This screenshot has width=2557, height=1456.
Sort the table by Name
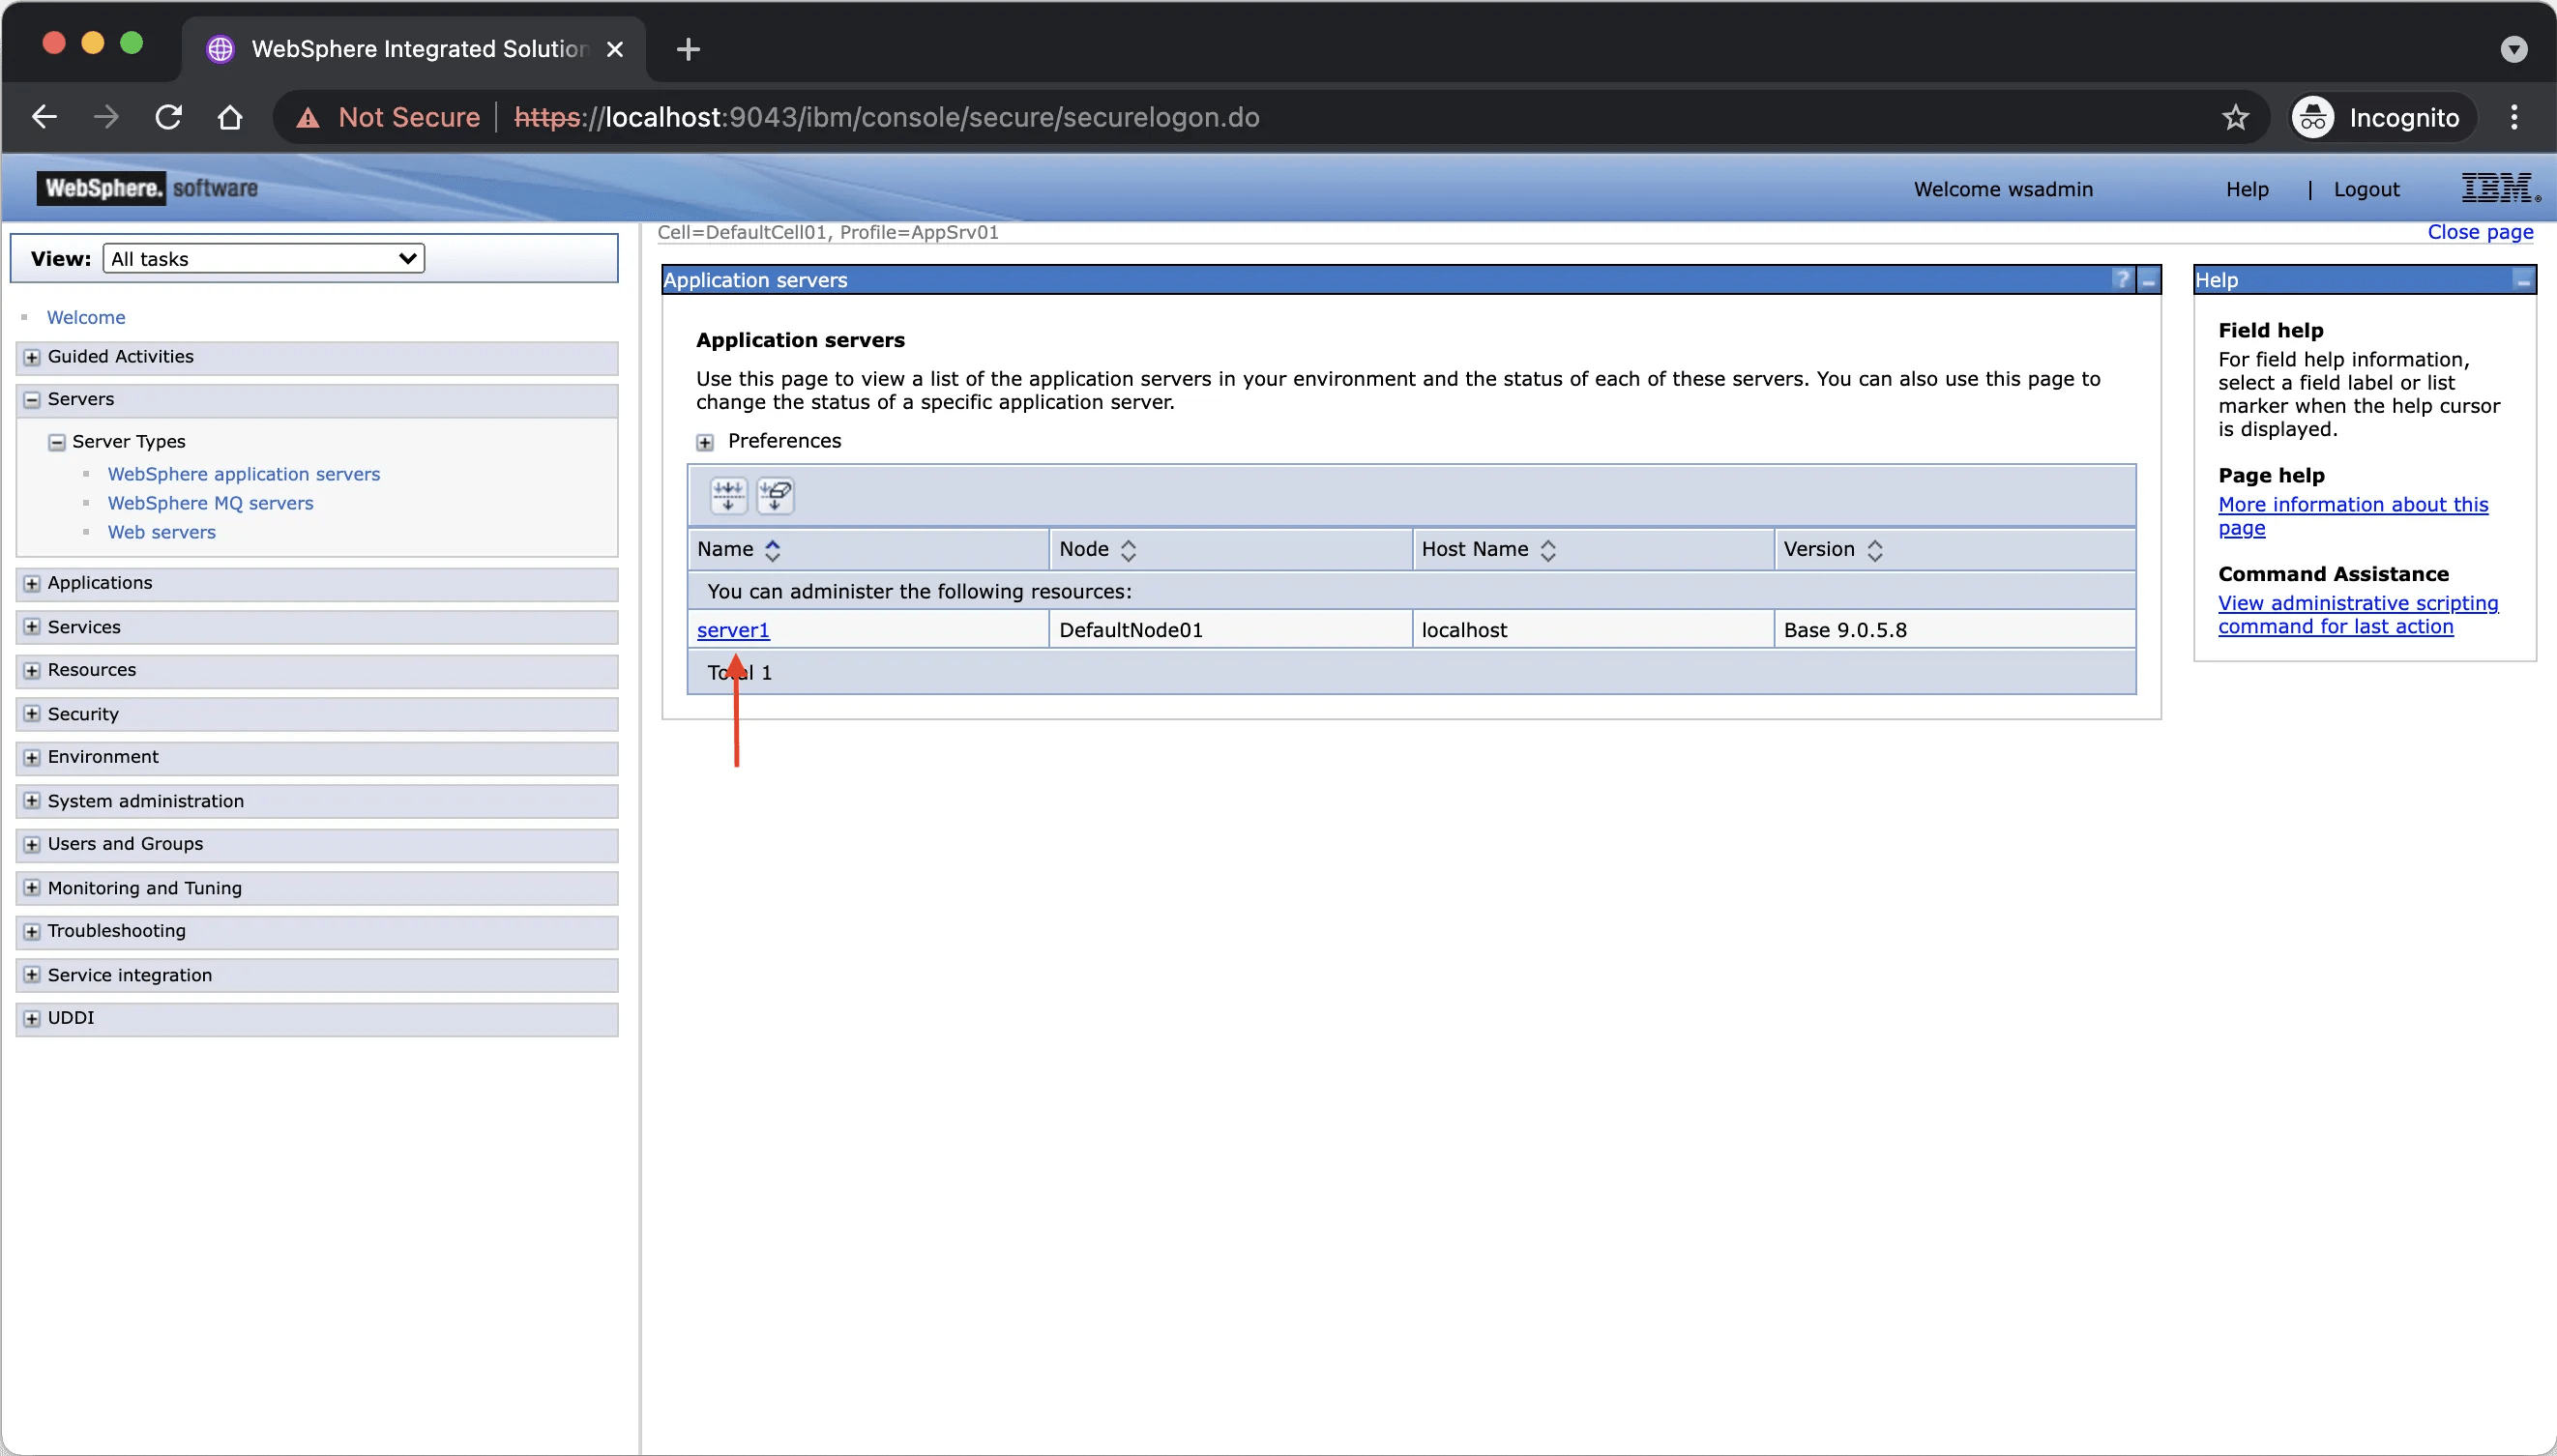coord(772,550)
